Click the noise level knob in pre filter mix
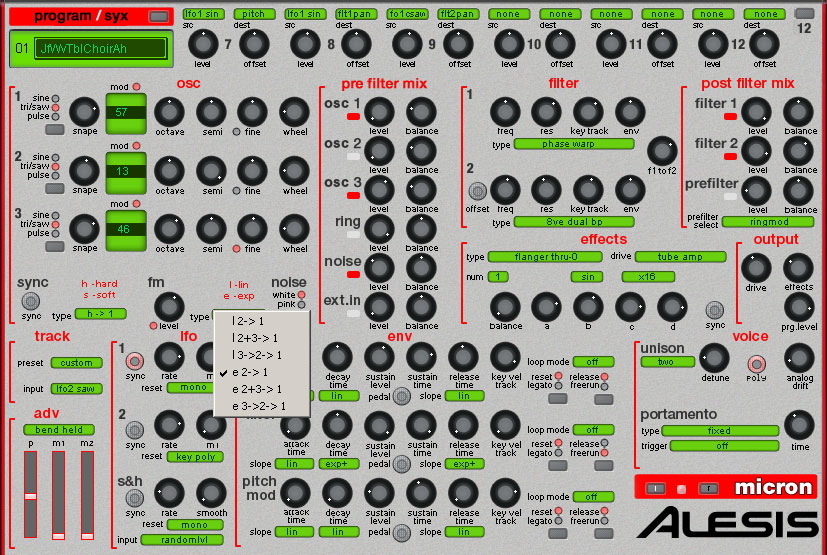The height and width of the screenshot is (555, 827). click(x=379, y=268)
